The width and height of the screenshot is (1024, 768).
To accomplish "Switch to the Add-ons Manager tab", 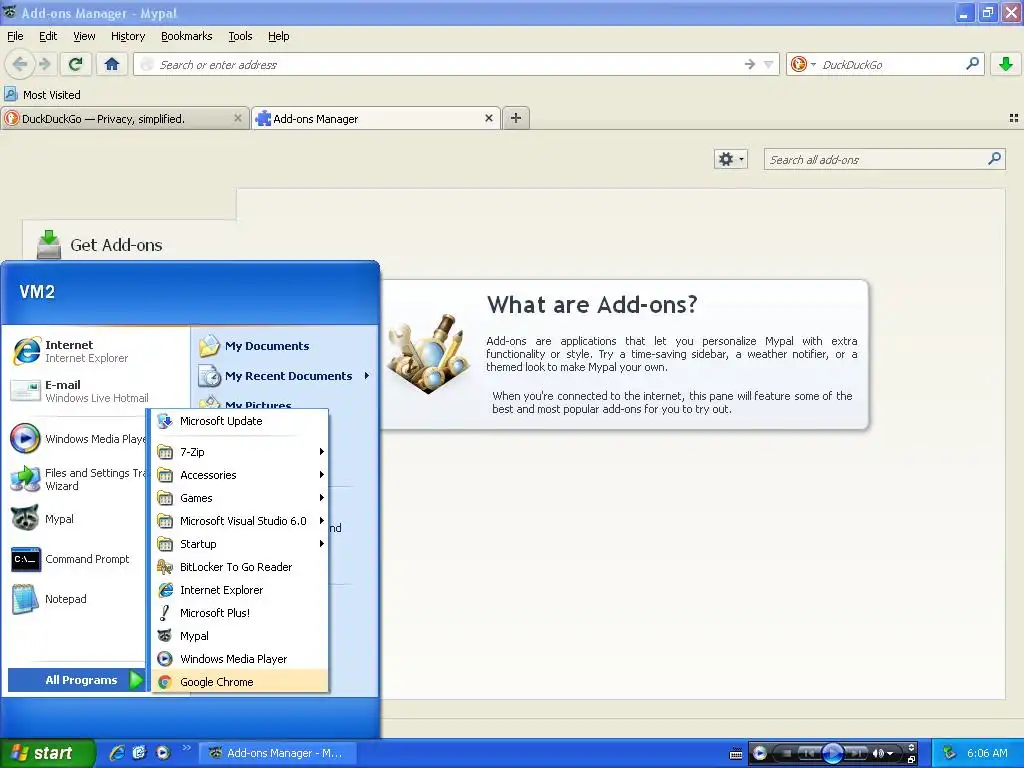I will point(376,118).
